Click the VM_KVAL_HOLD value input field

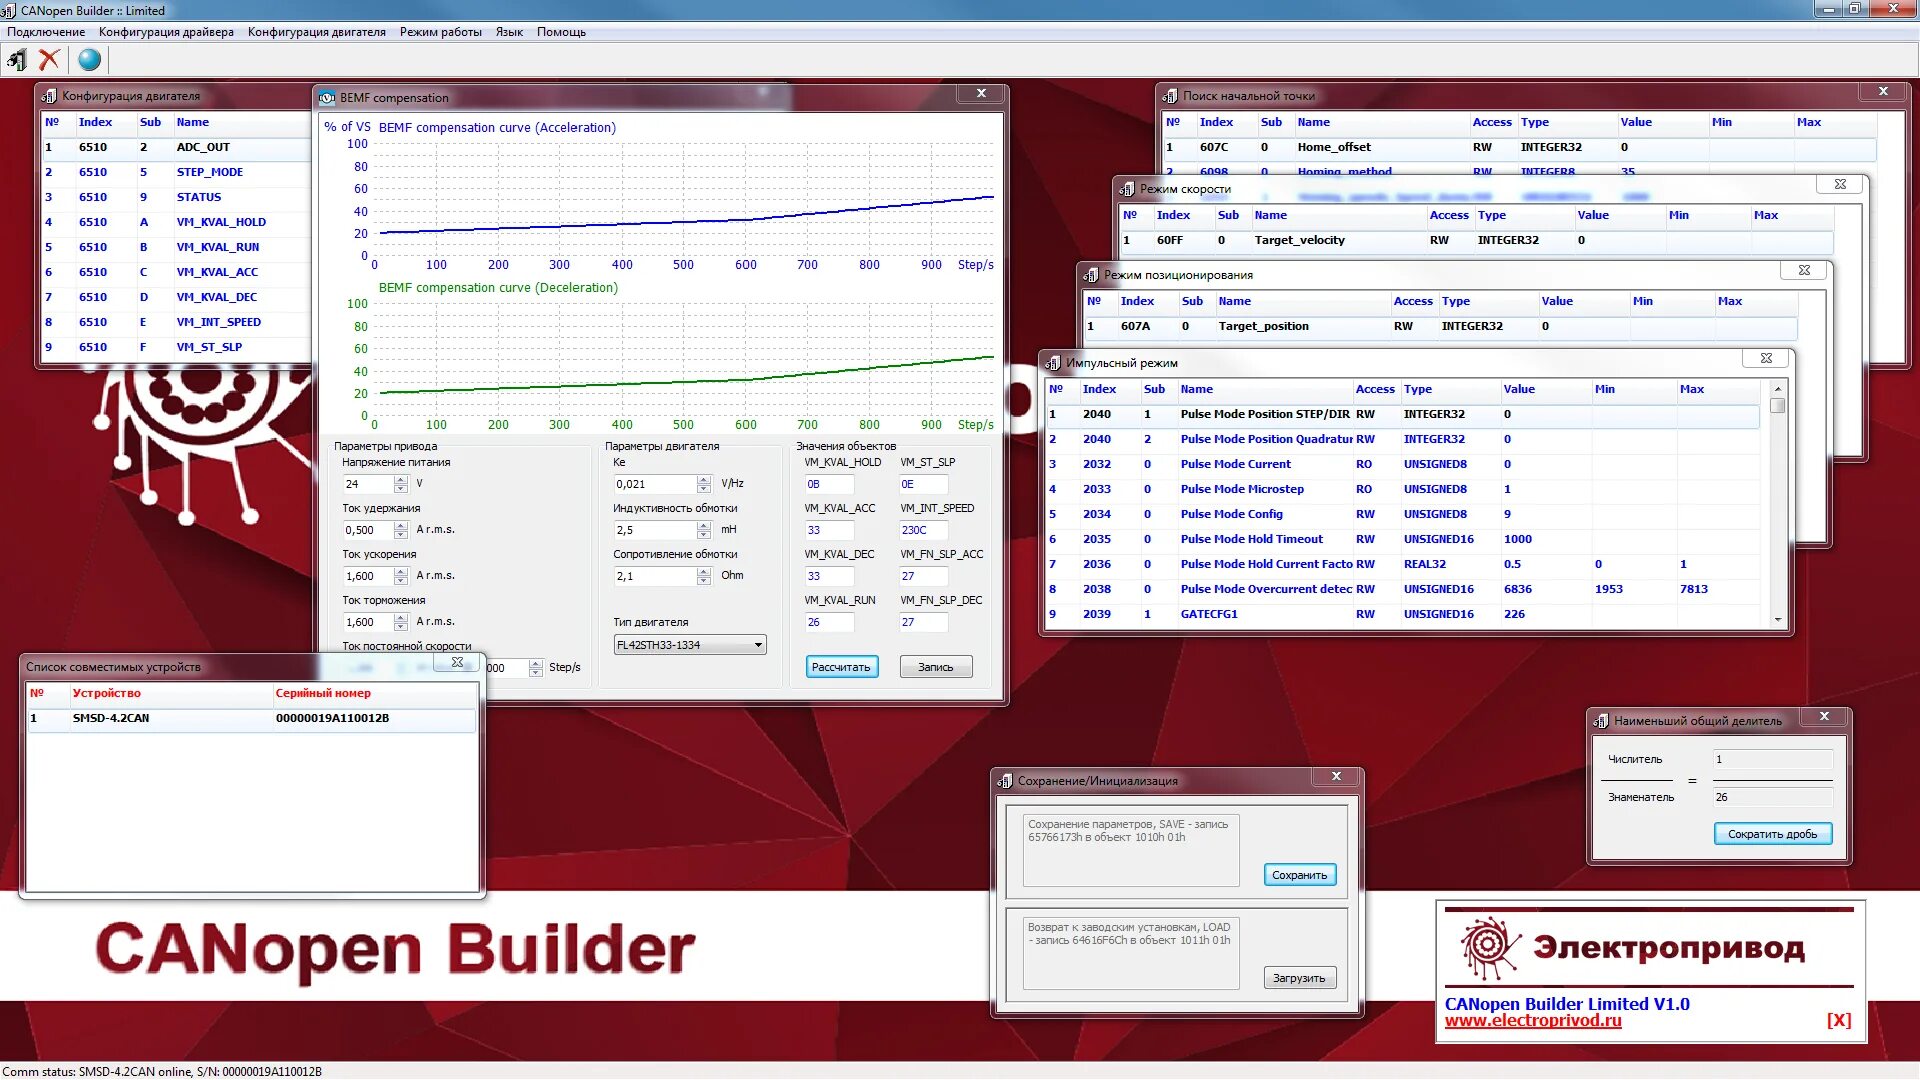[828, 484]
